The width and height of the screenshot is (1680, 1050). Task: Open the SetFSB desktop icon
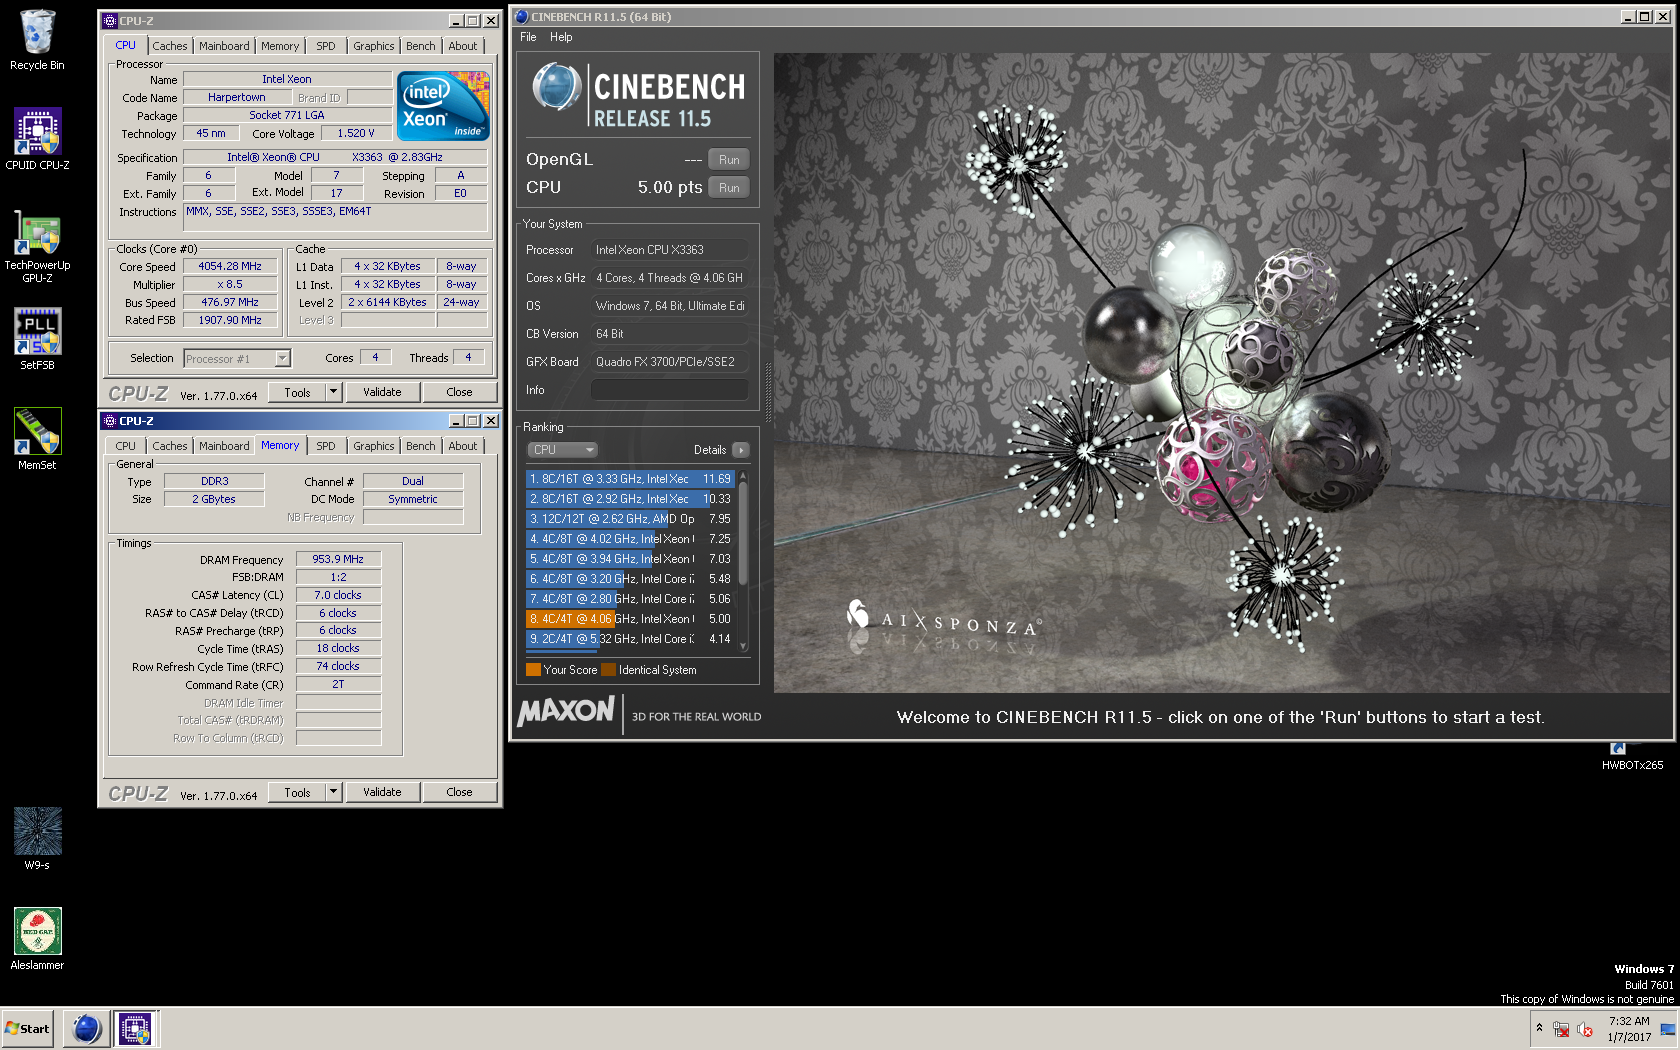[37, 339]
